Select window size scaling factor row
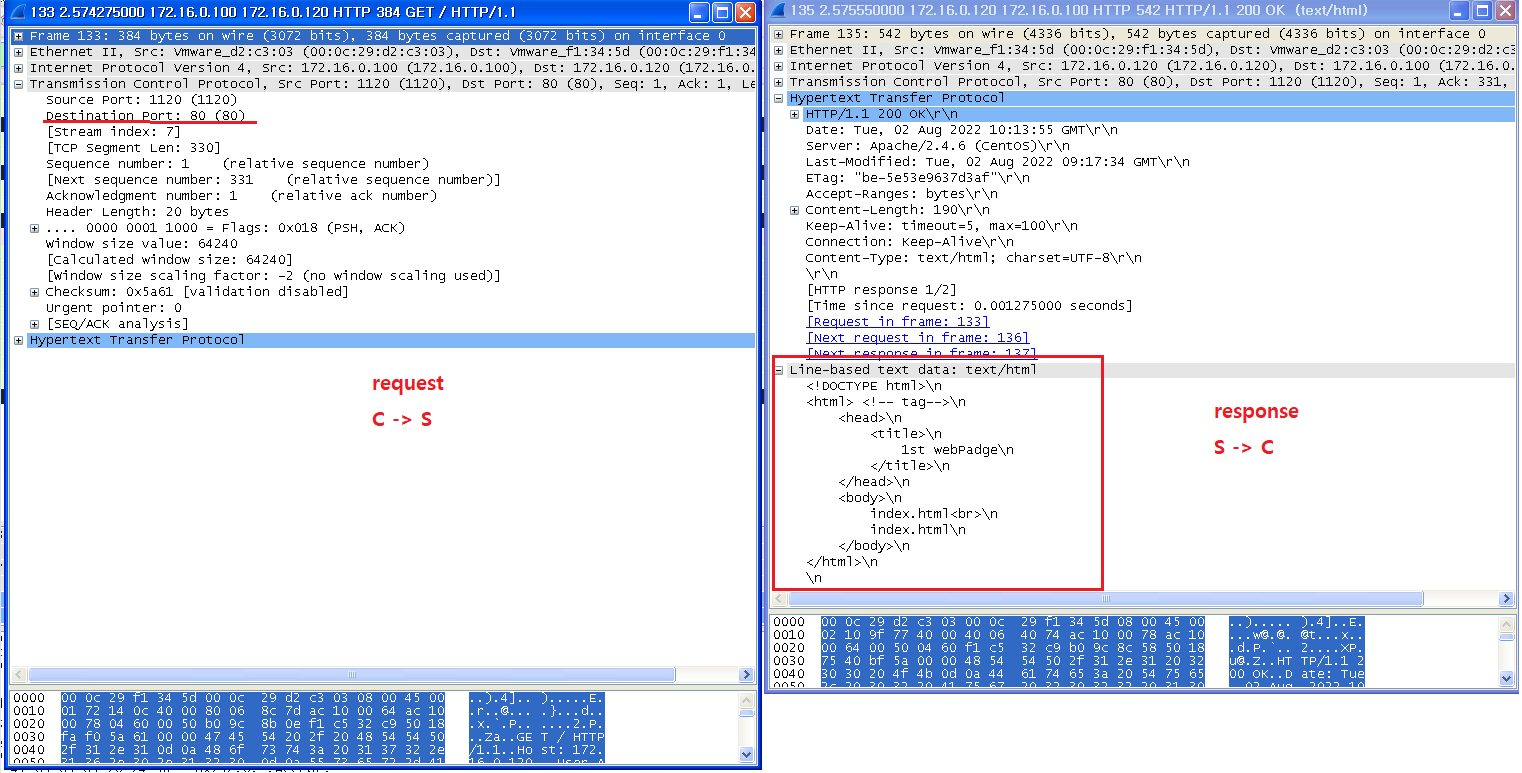1522x773 pixels. point(273,276)
